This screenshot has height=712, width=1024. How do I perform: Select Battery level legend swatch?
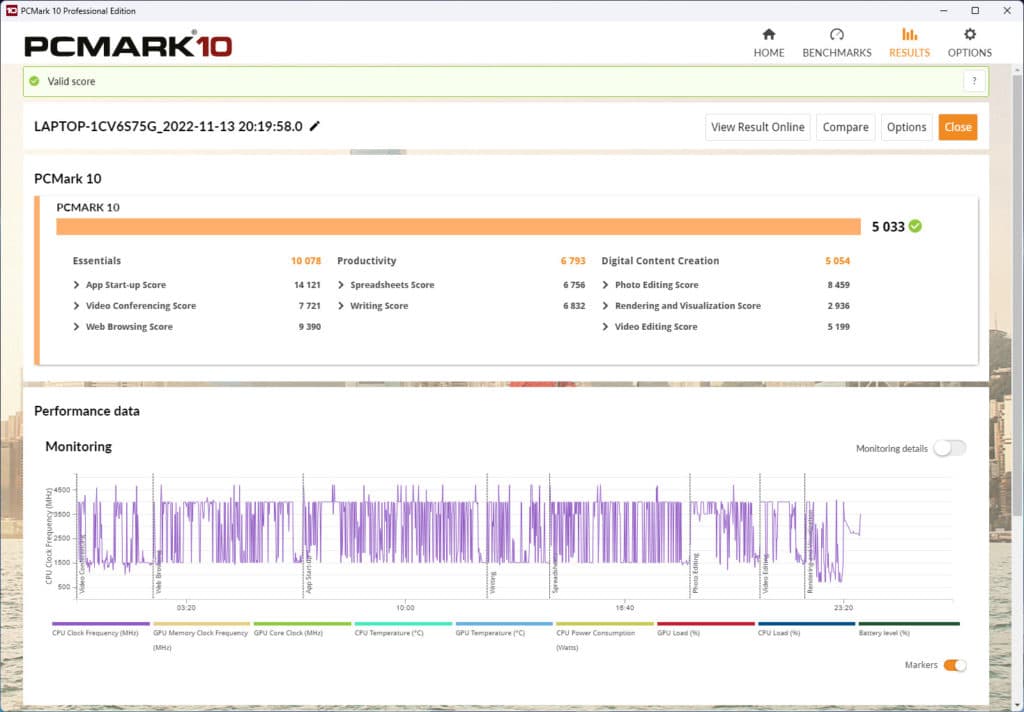coord(909,624)
